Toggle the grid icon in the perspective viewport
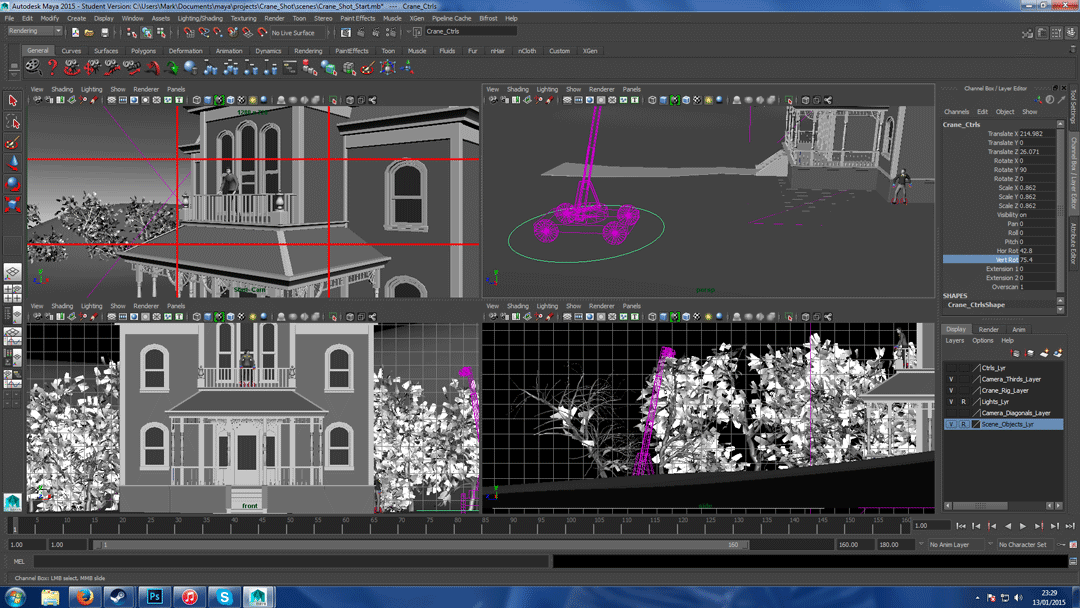 (x=566, y=98)
